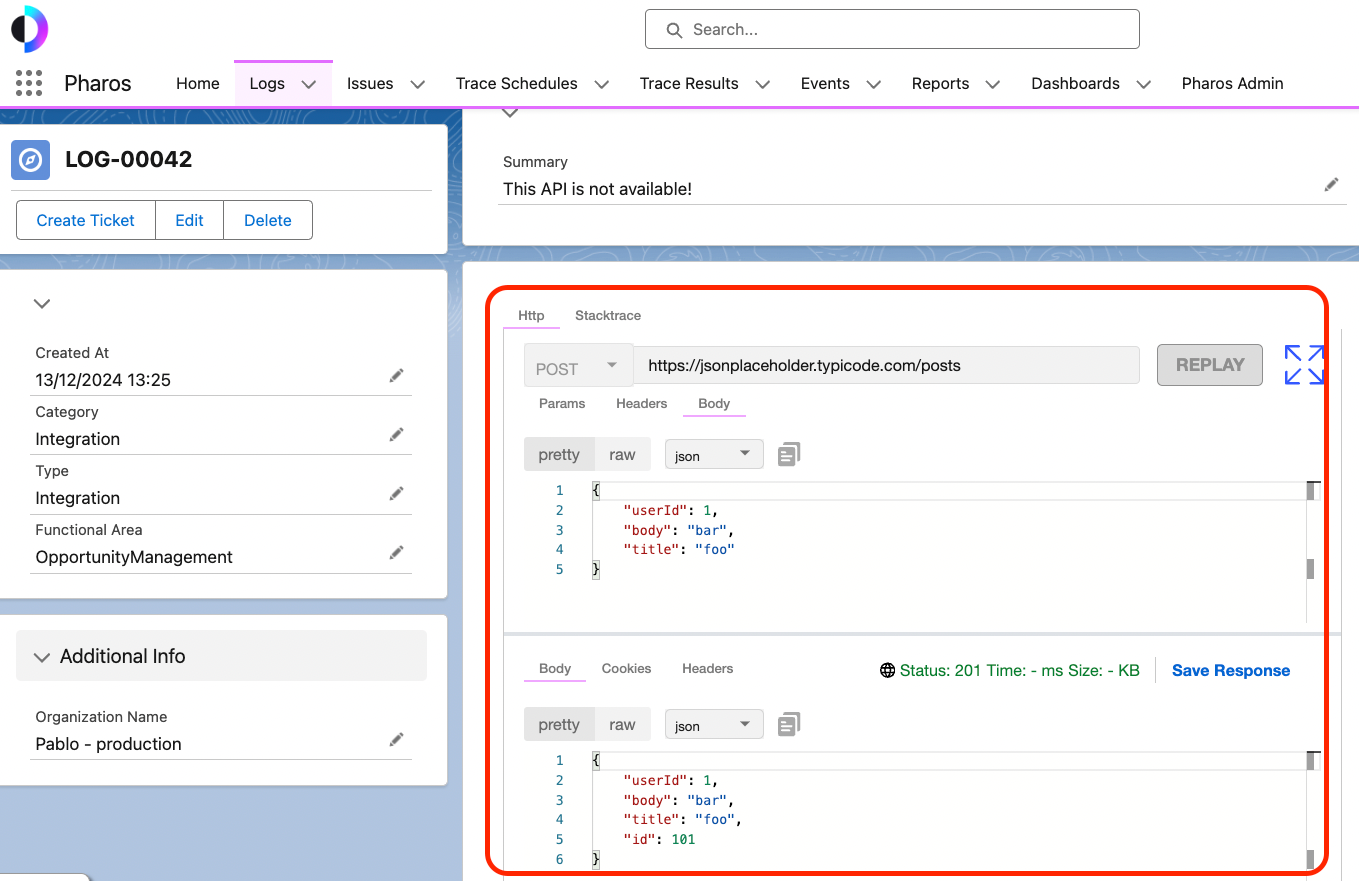
Task: Open Trace Schedules dropdown arrow
Action: point(602,85)
